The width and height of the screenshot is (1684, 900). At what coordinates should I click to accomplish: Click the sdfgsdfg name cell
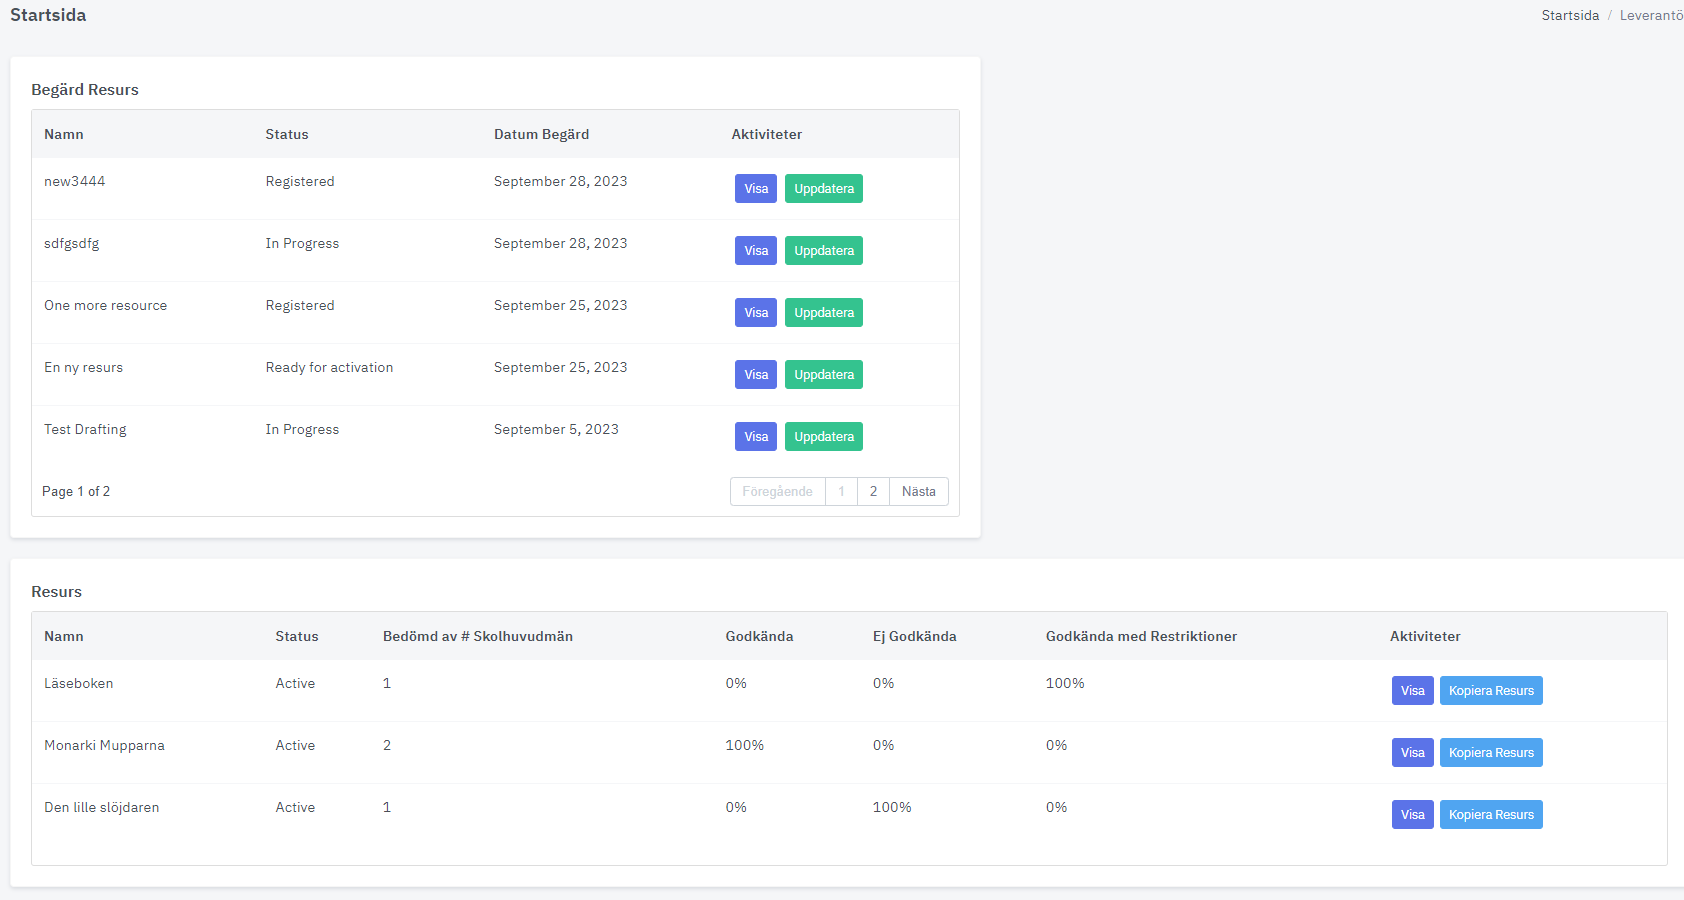coord(71,244)
